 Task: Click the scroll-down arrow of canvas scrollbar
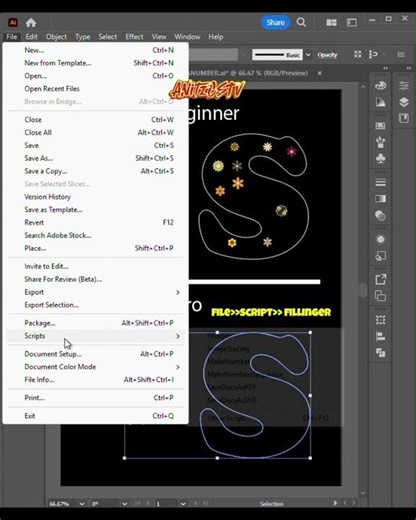pyautogui.click(x=363, y=493)
